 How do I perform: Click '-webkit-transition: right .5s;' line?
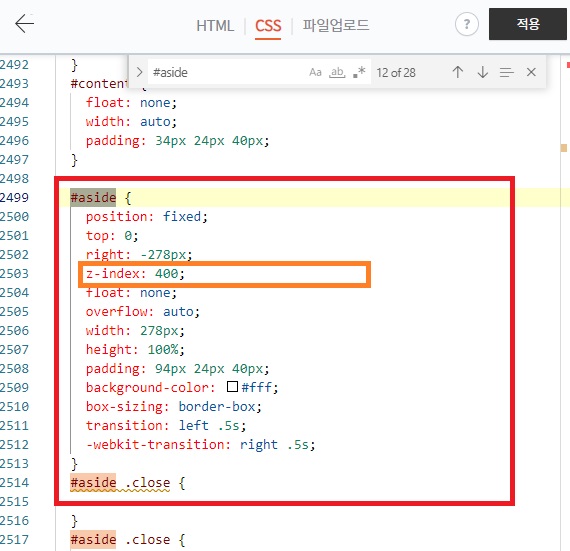[200, 445]
